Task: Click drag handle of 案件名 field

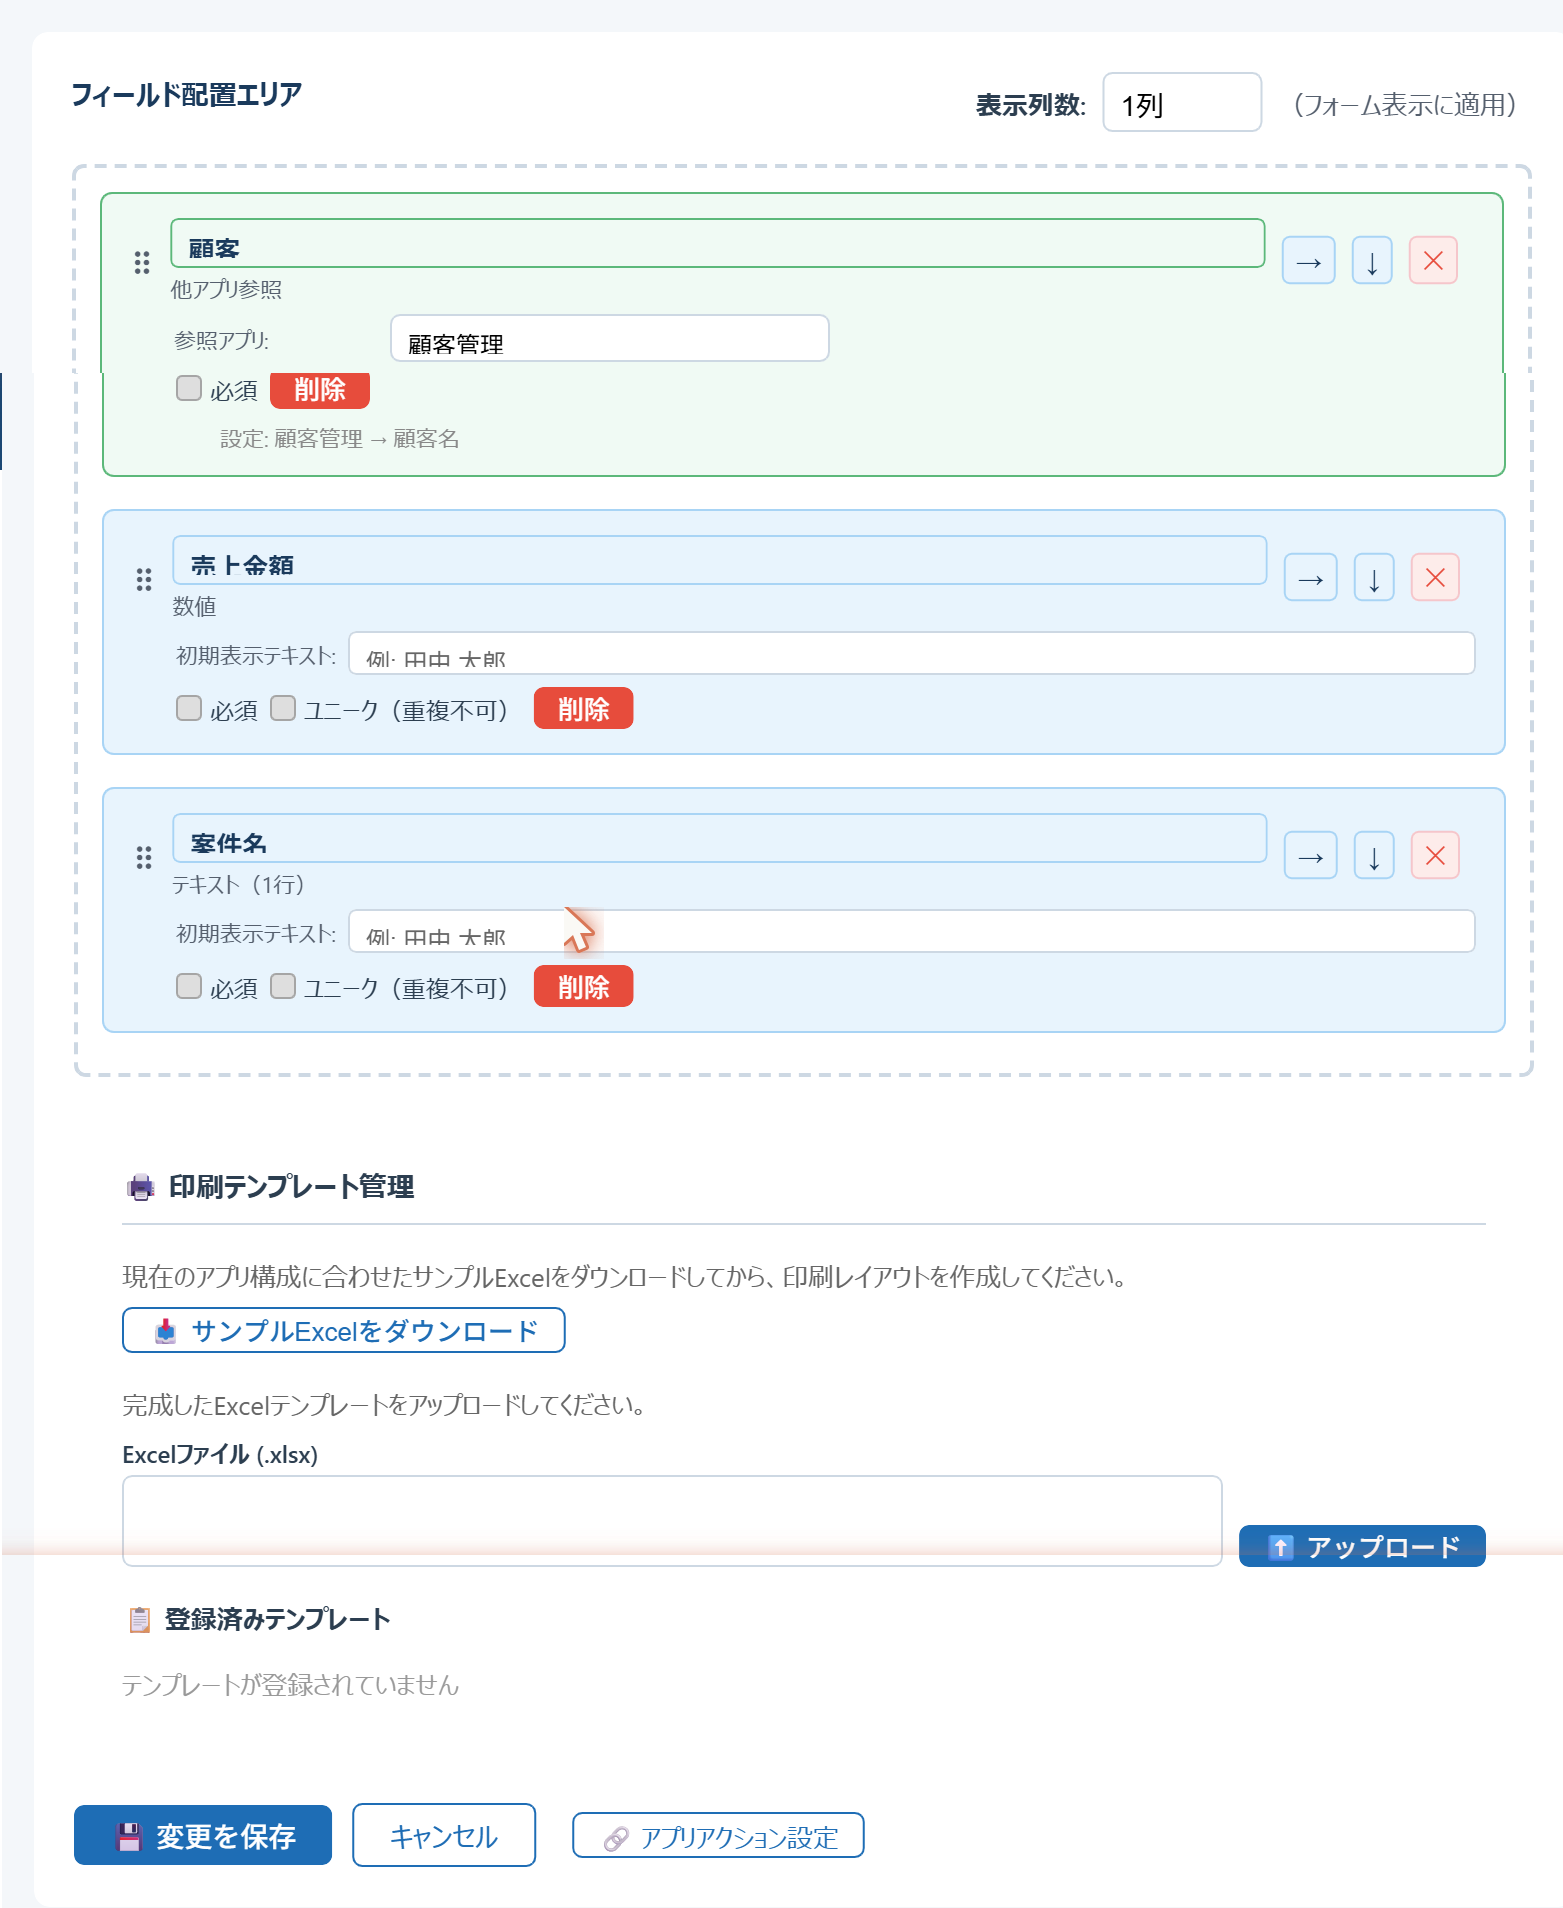Action: point(144,857)
